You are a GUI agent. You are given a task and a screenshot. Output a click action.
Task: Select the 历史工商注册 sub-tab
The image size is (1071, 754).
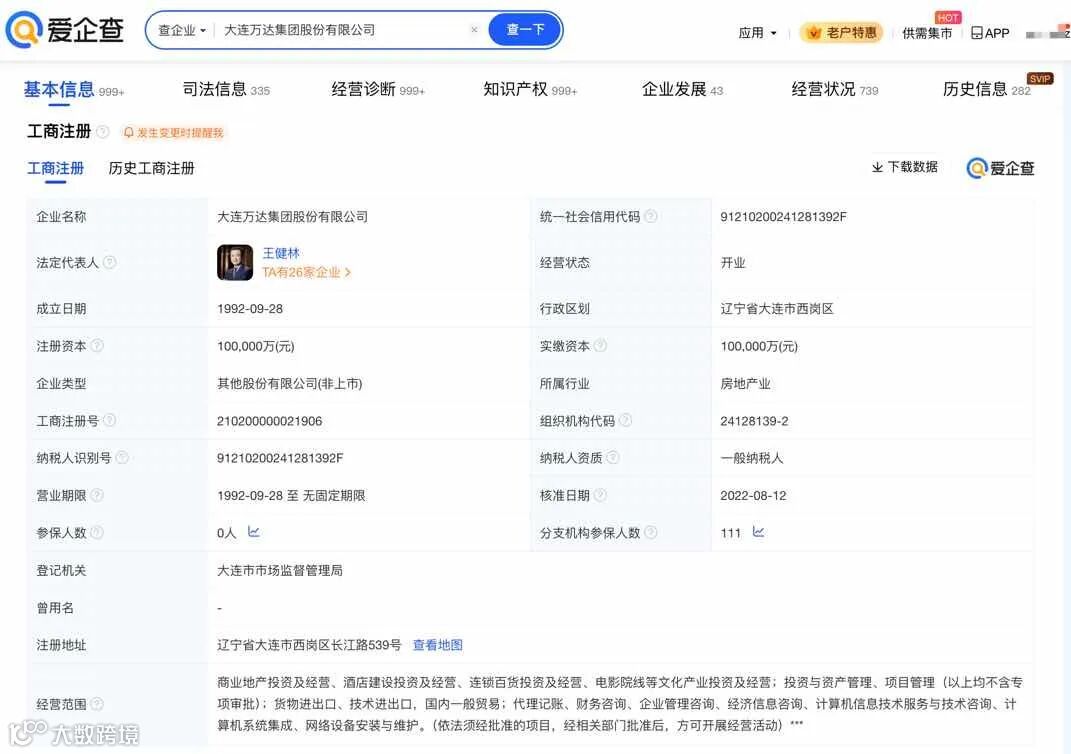click(152, 168)
